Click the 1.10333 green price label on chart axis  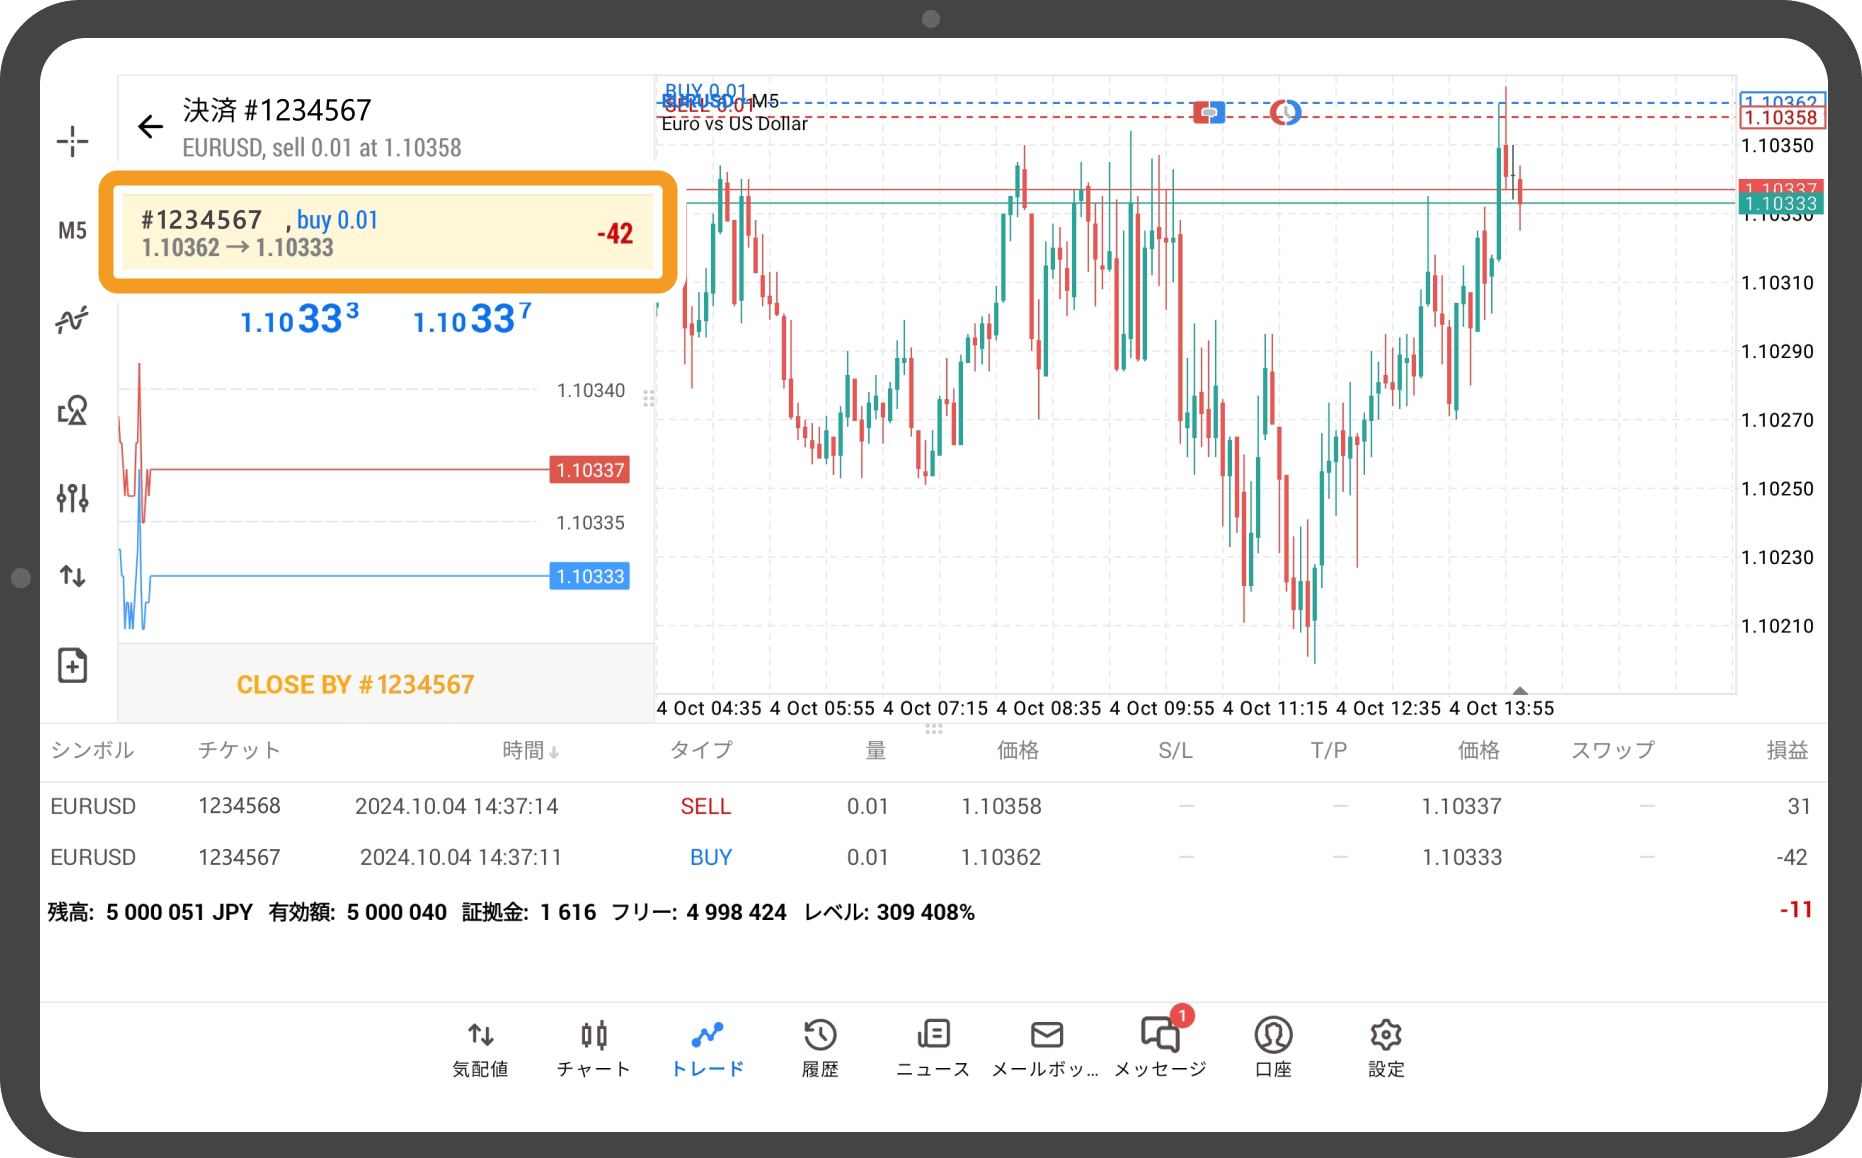point(1780,204)
